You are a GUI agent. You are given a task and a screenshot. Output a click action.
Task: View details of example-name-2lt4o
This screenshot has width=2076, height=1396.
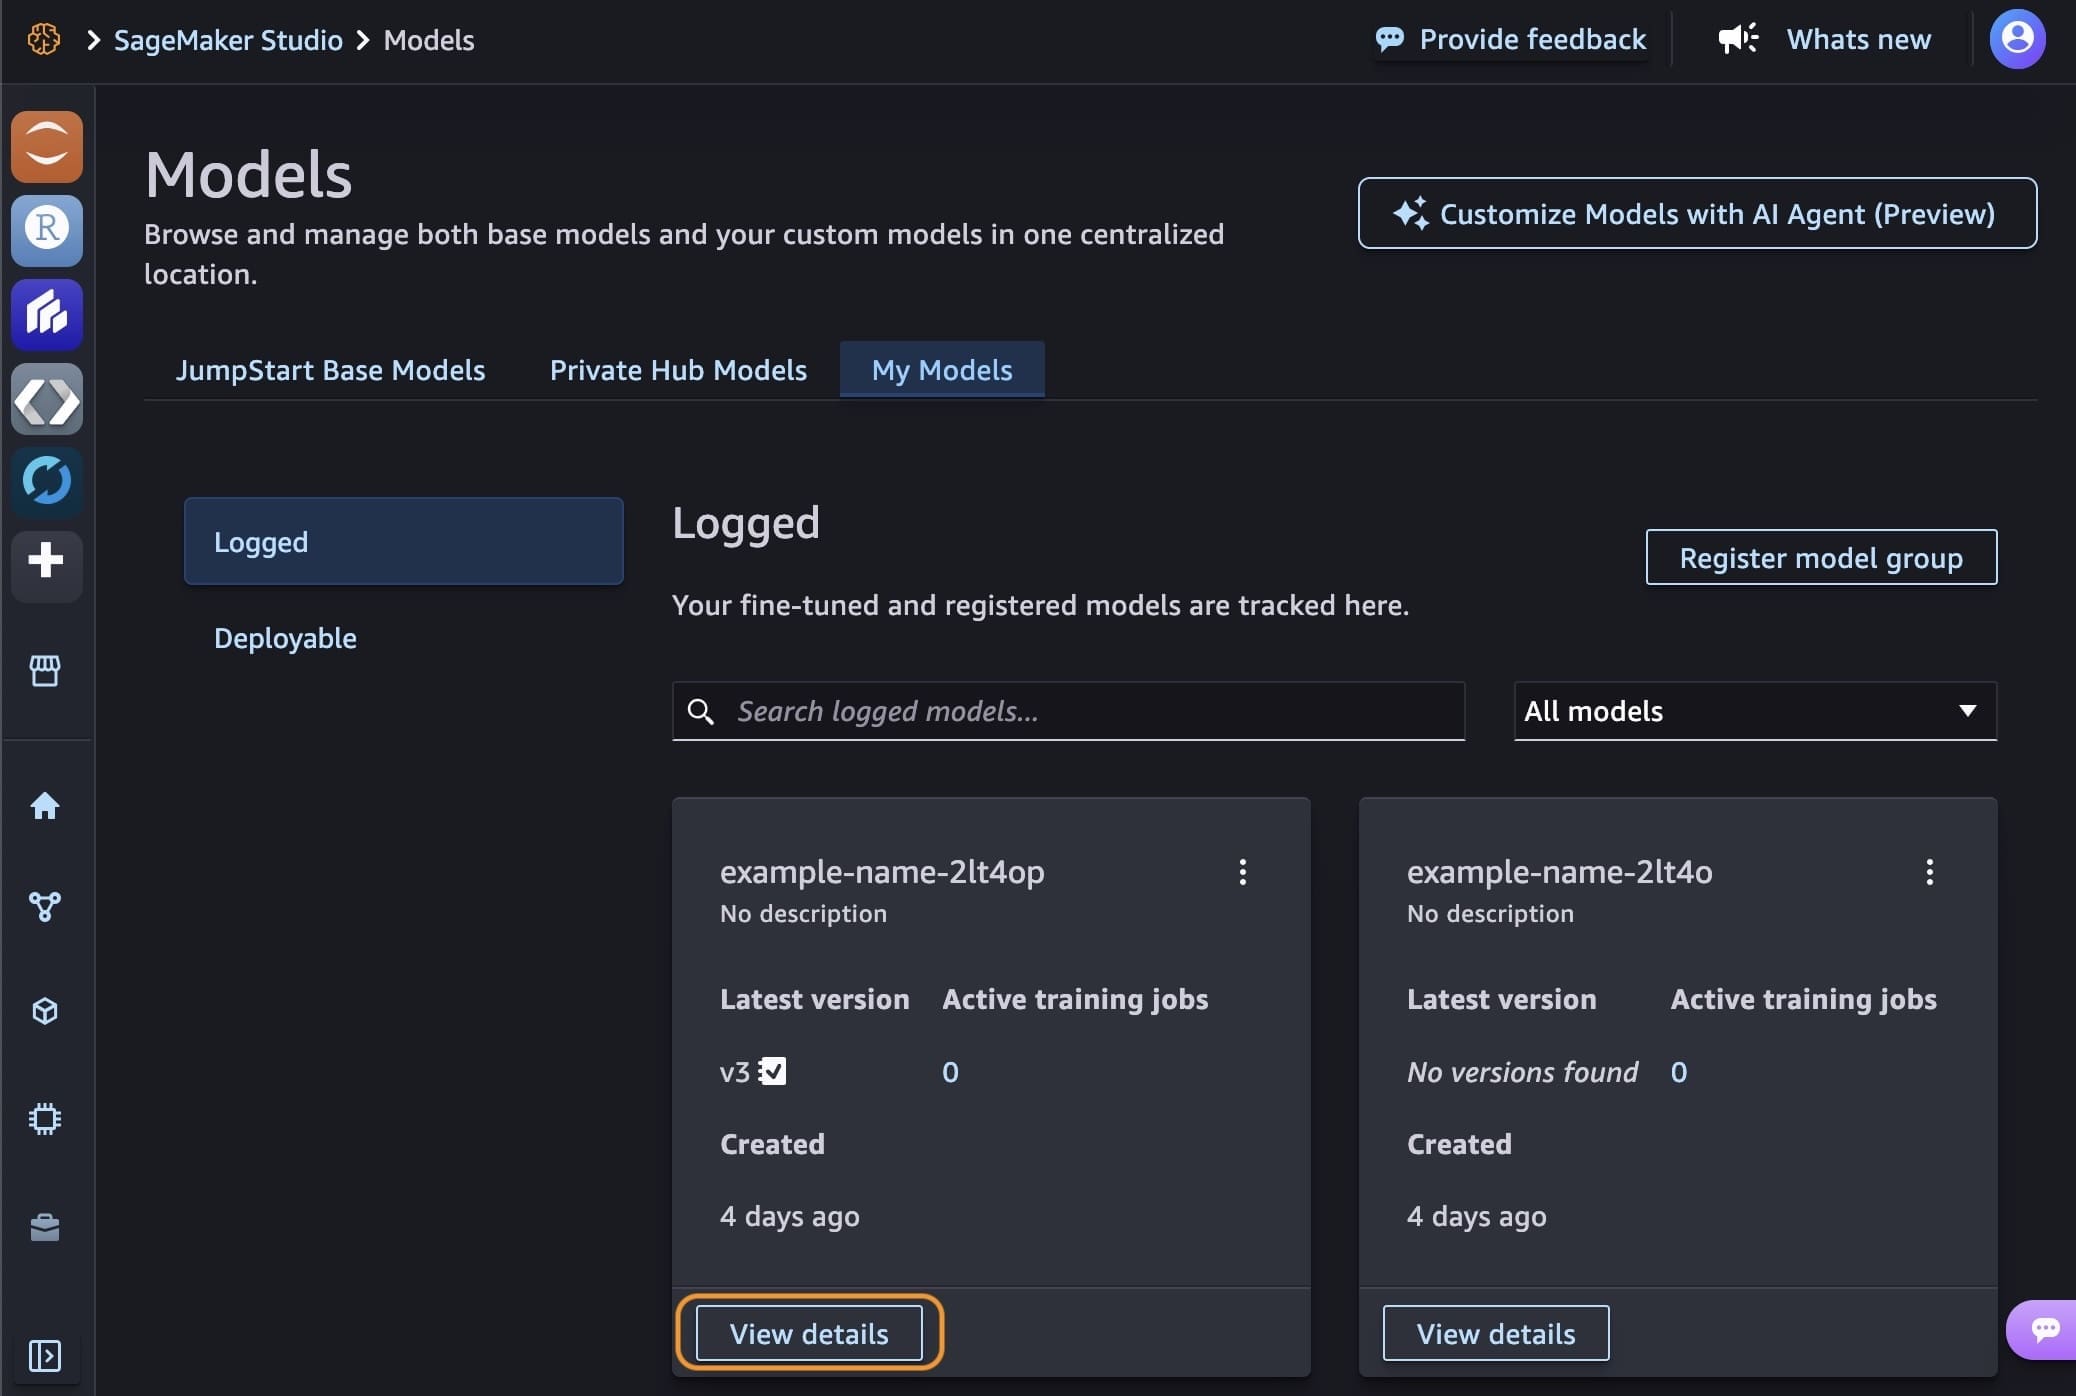click(1495, 1333)
